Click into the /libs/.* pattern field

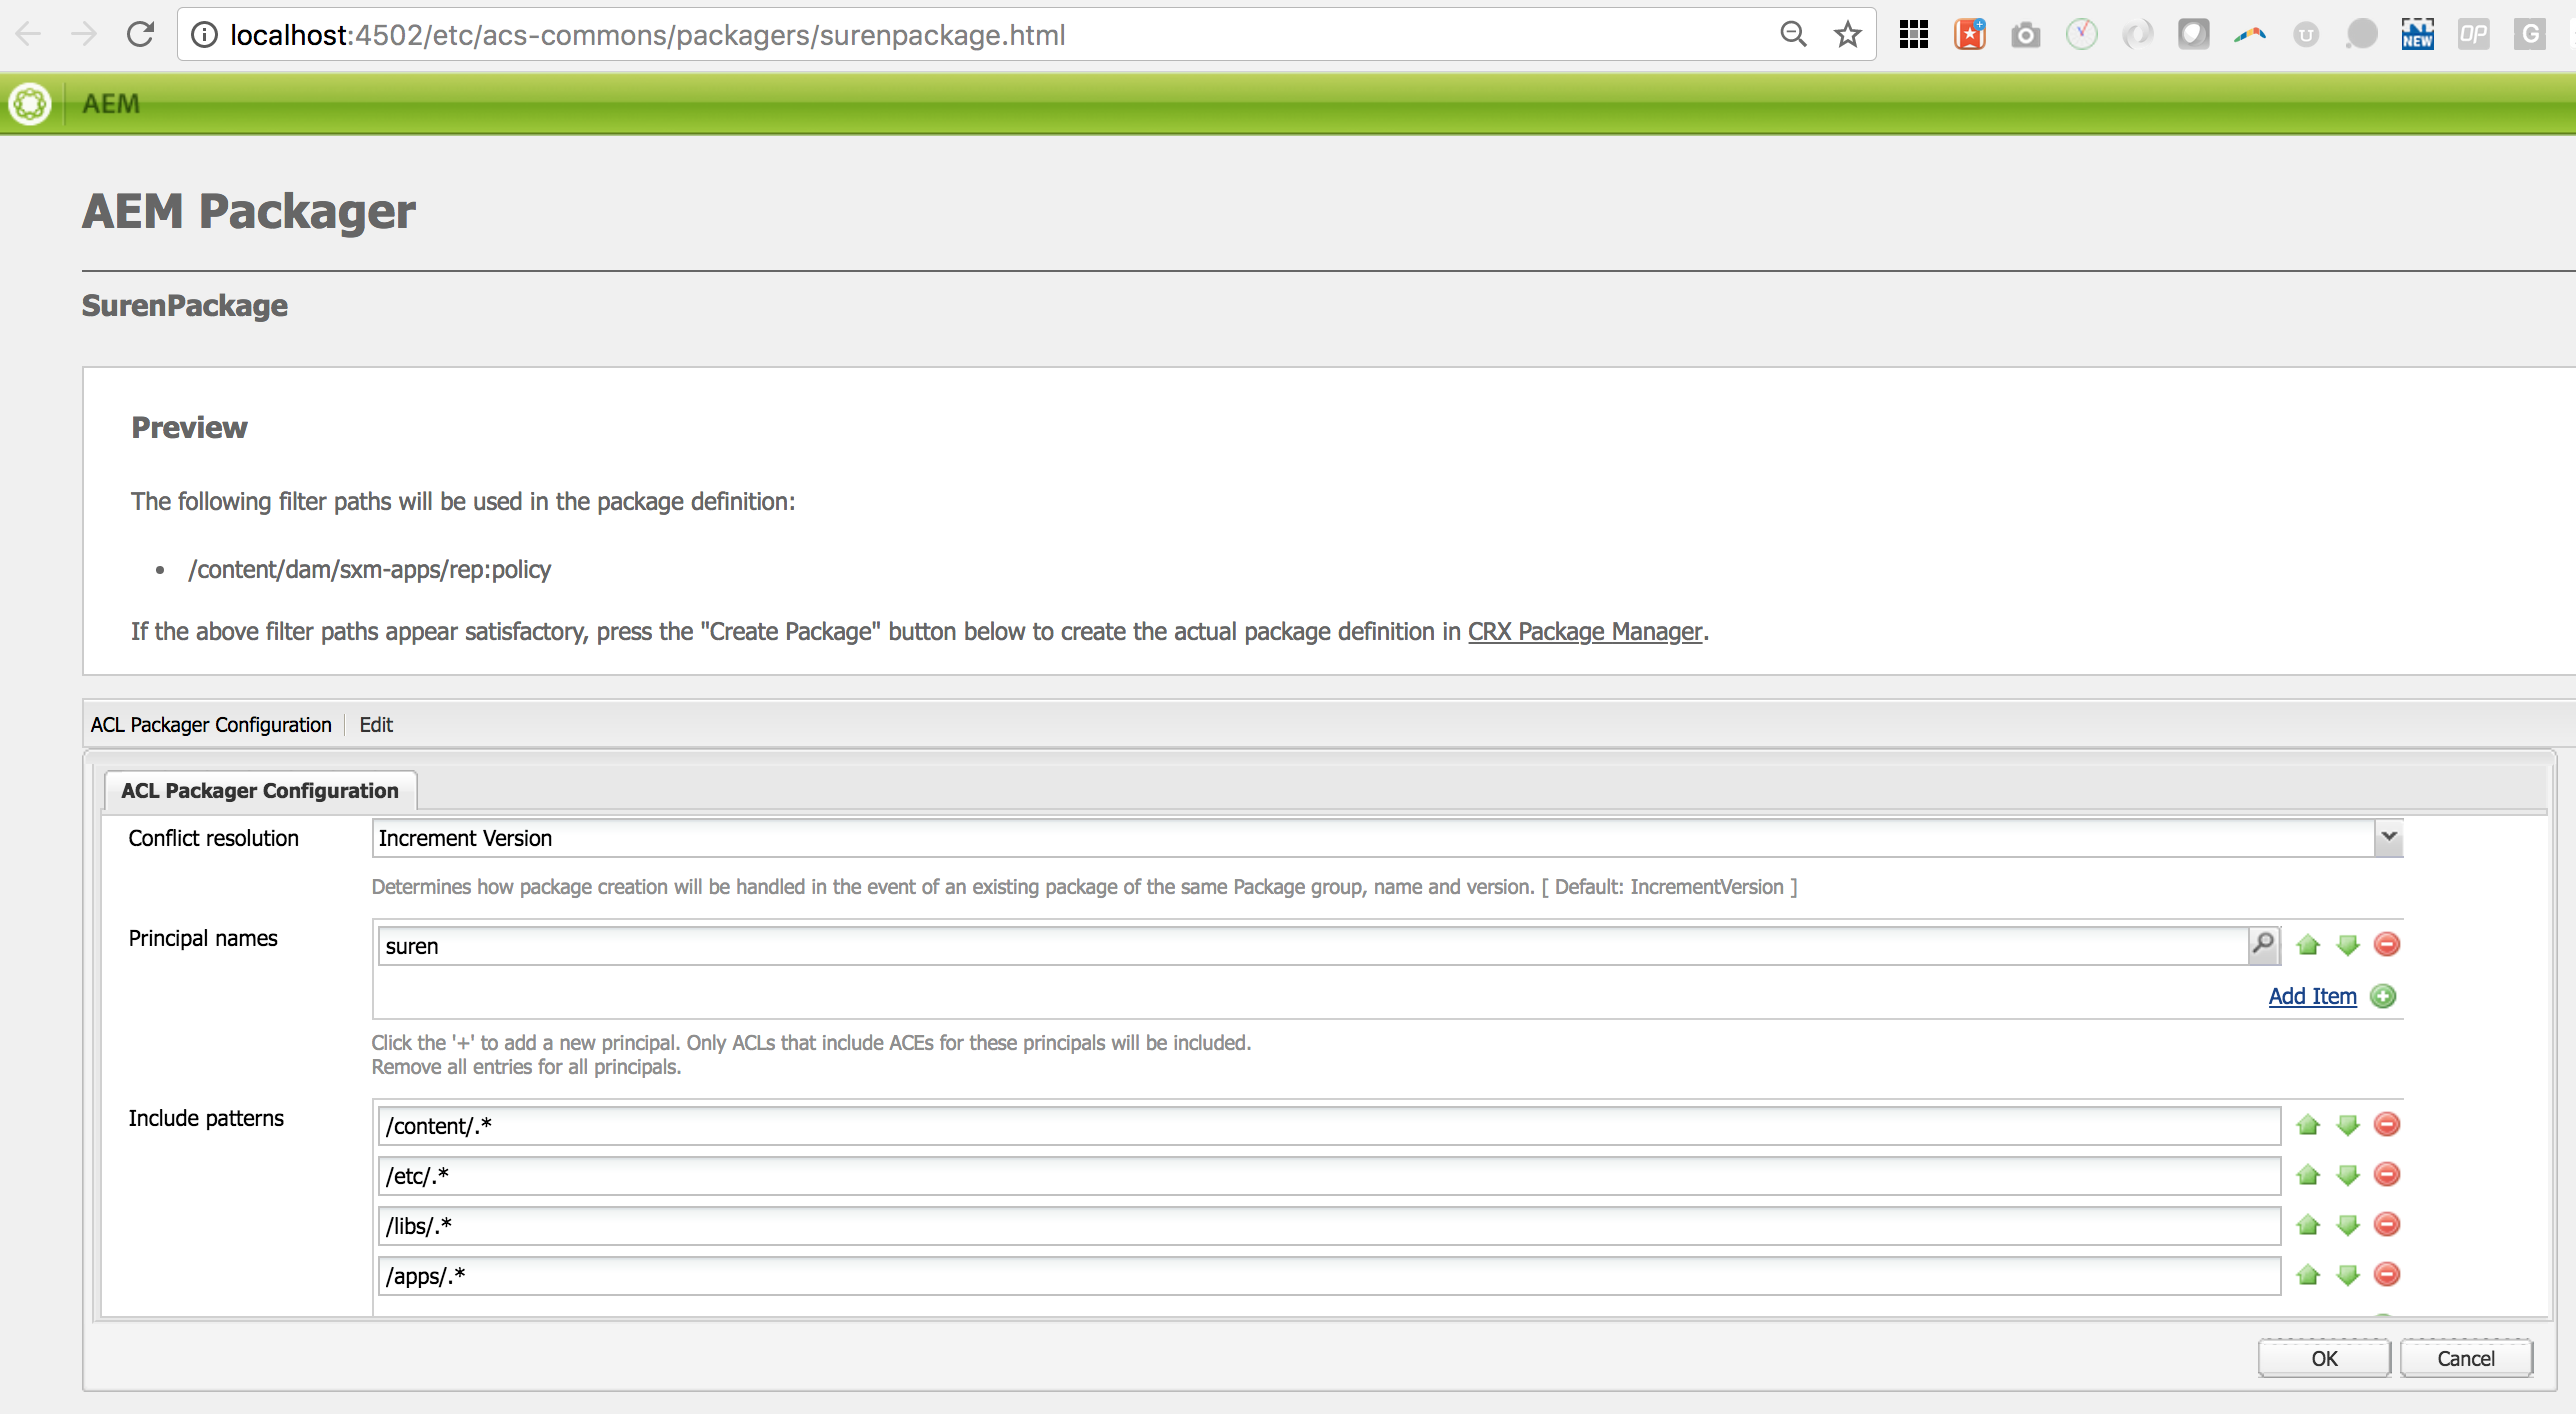pyautogui.click(x=1328, y=1226)
